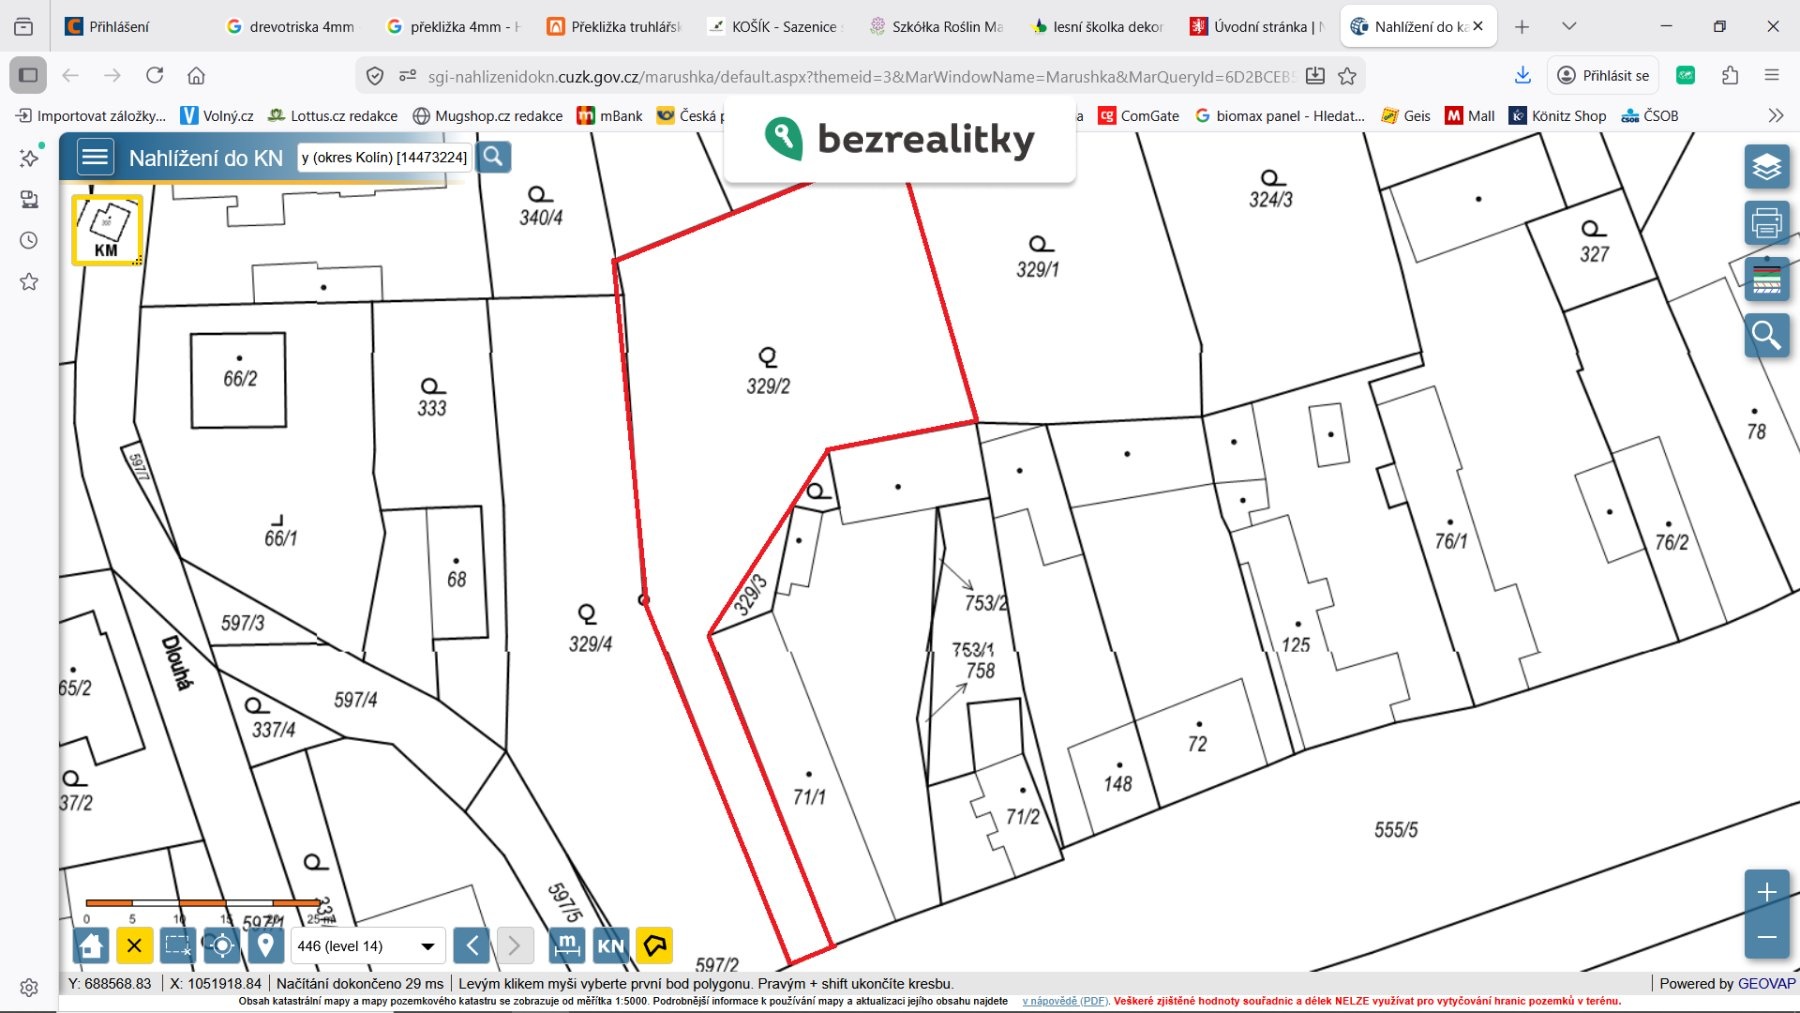The image size is (1800, 1013).
Task: Toggle the KM base map thumbnail
Action: (106, 230)
